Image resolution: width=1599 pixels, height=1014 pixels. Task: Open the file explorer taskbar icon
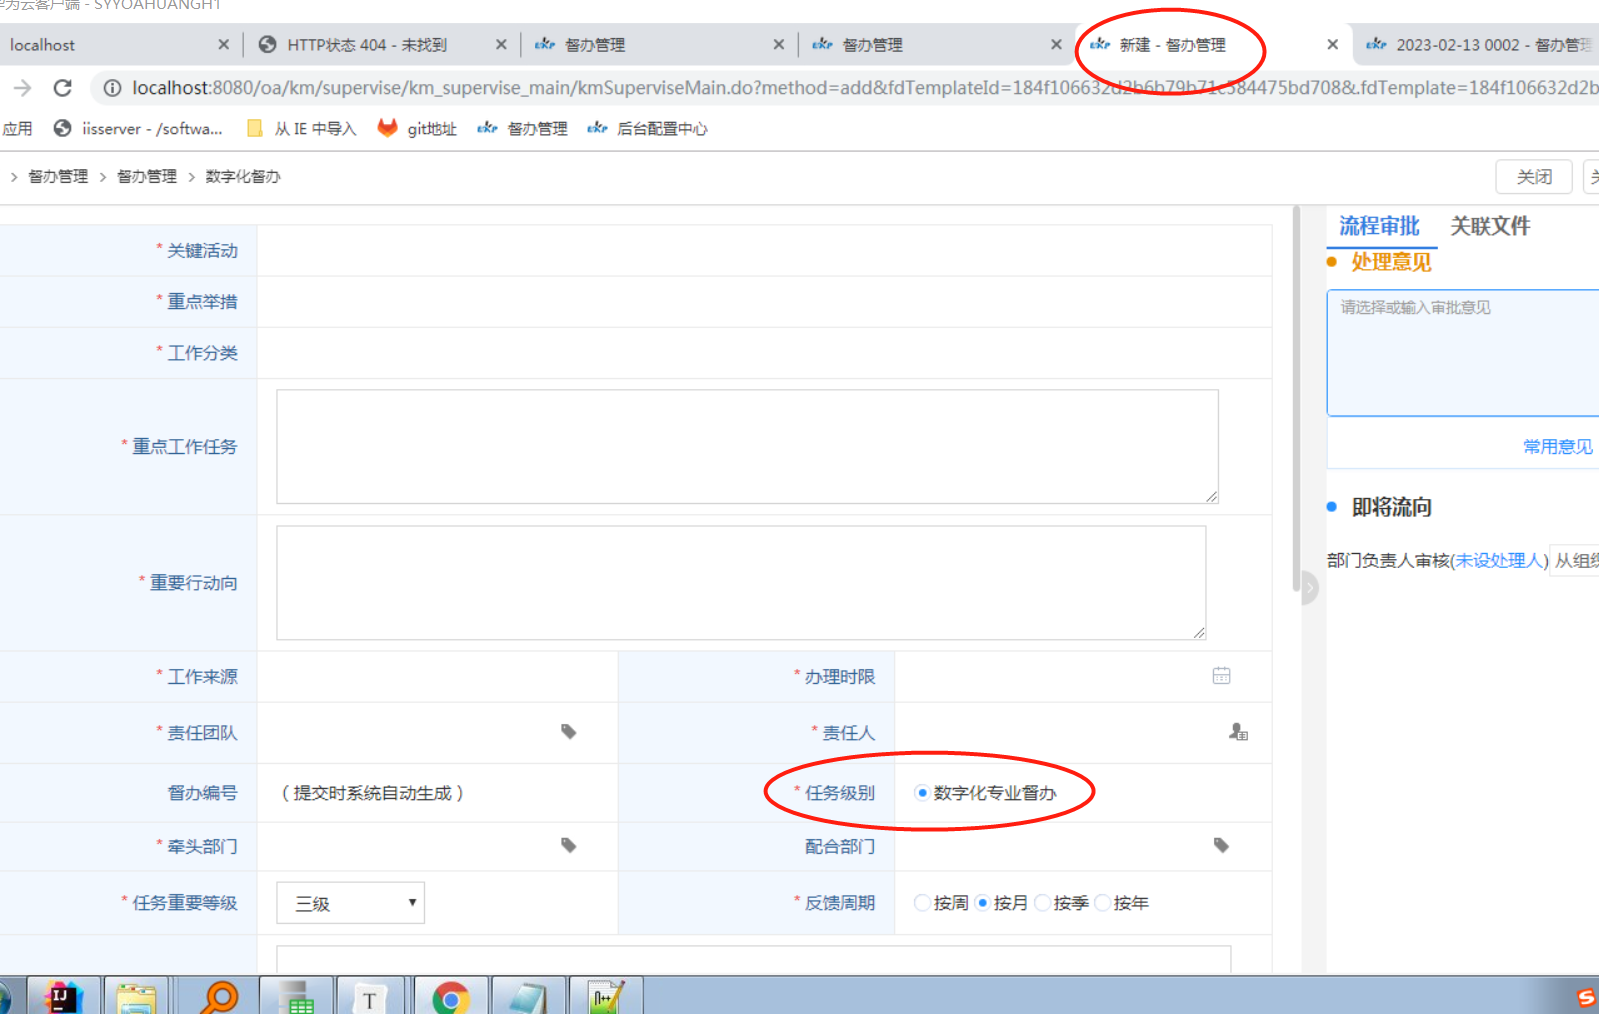tap(136, 996)
